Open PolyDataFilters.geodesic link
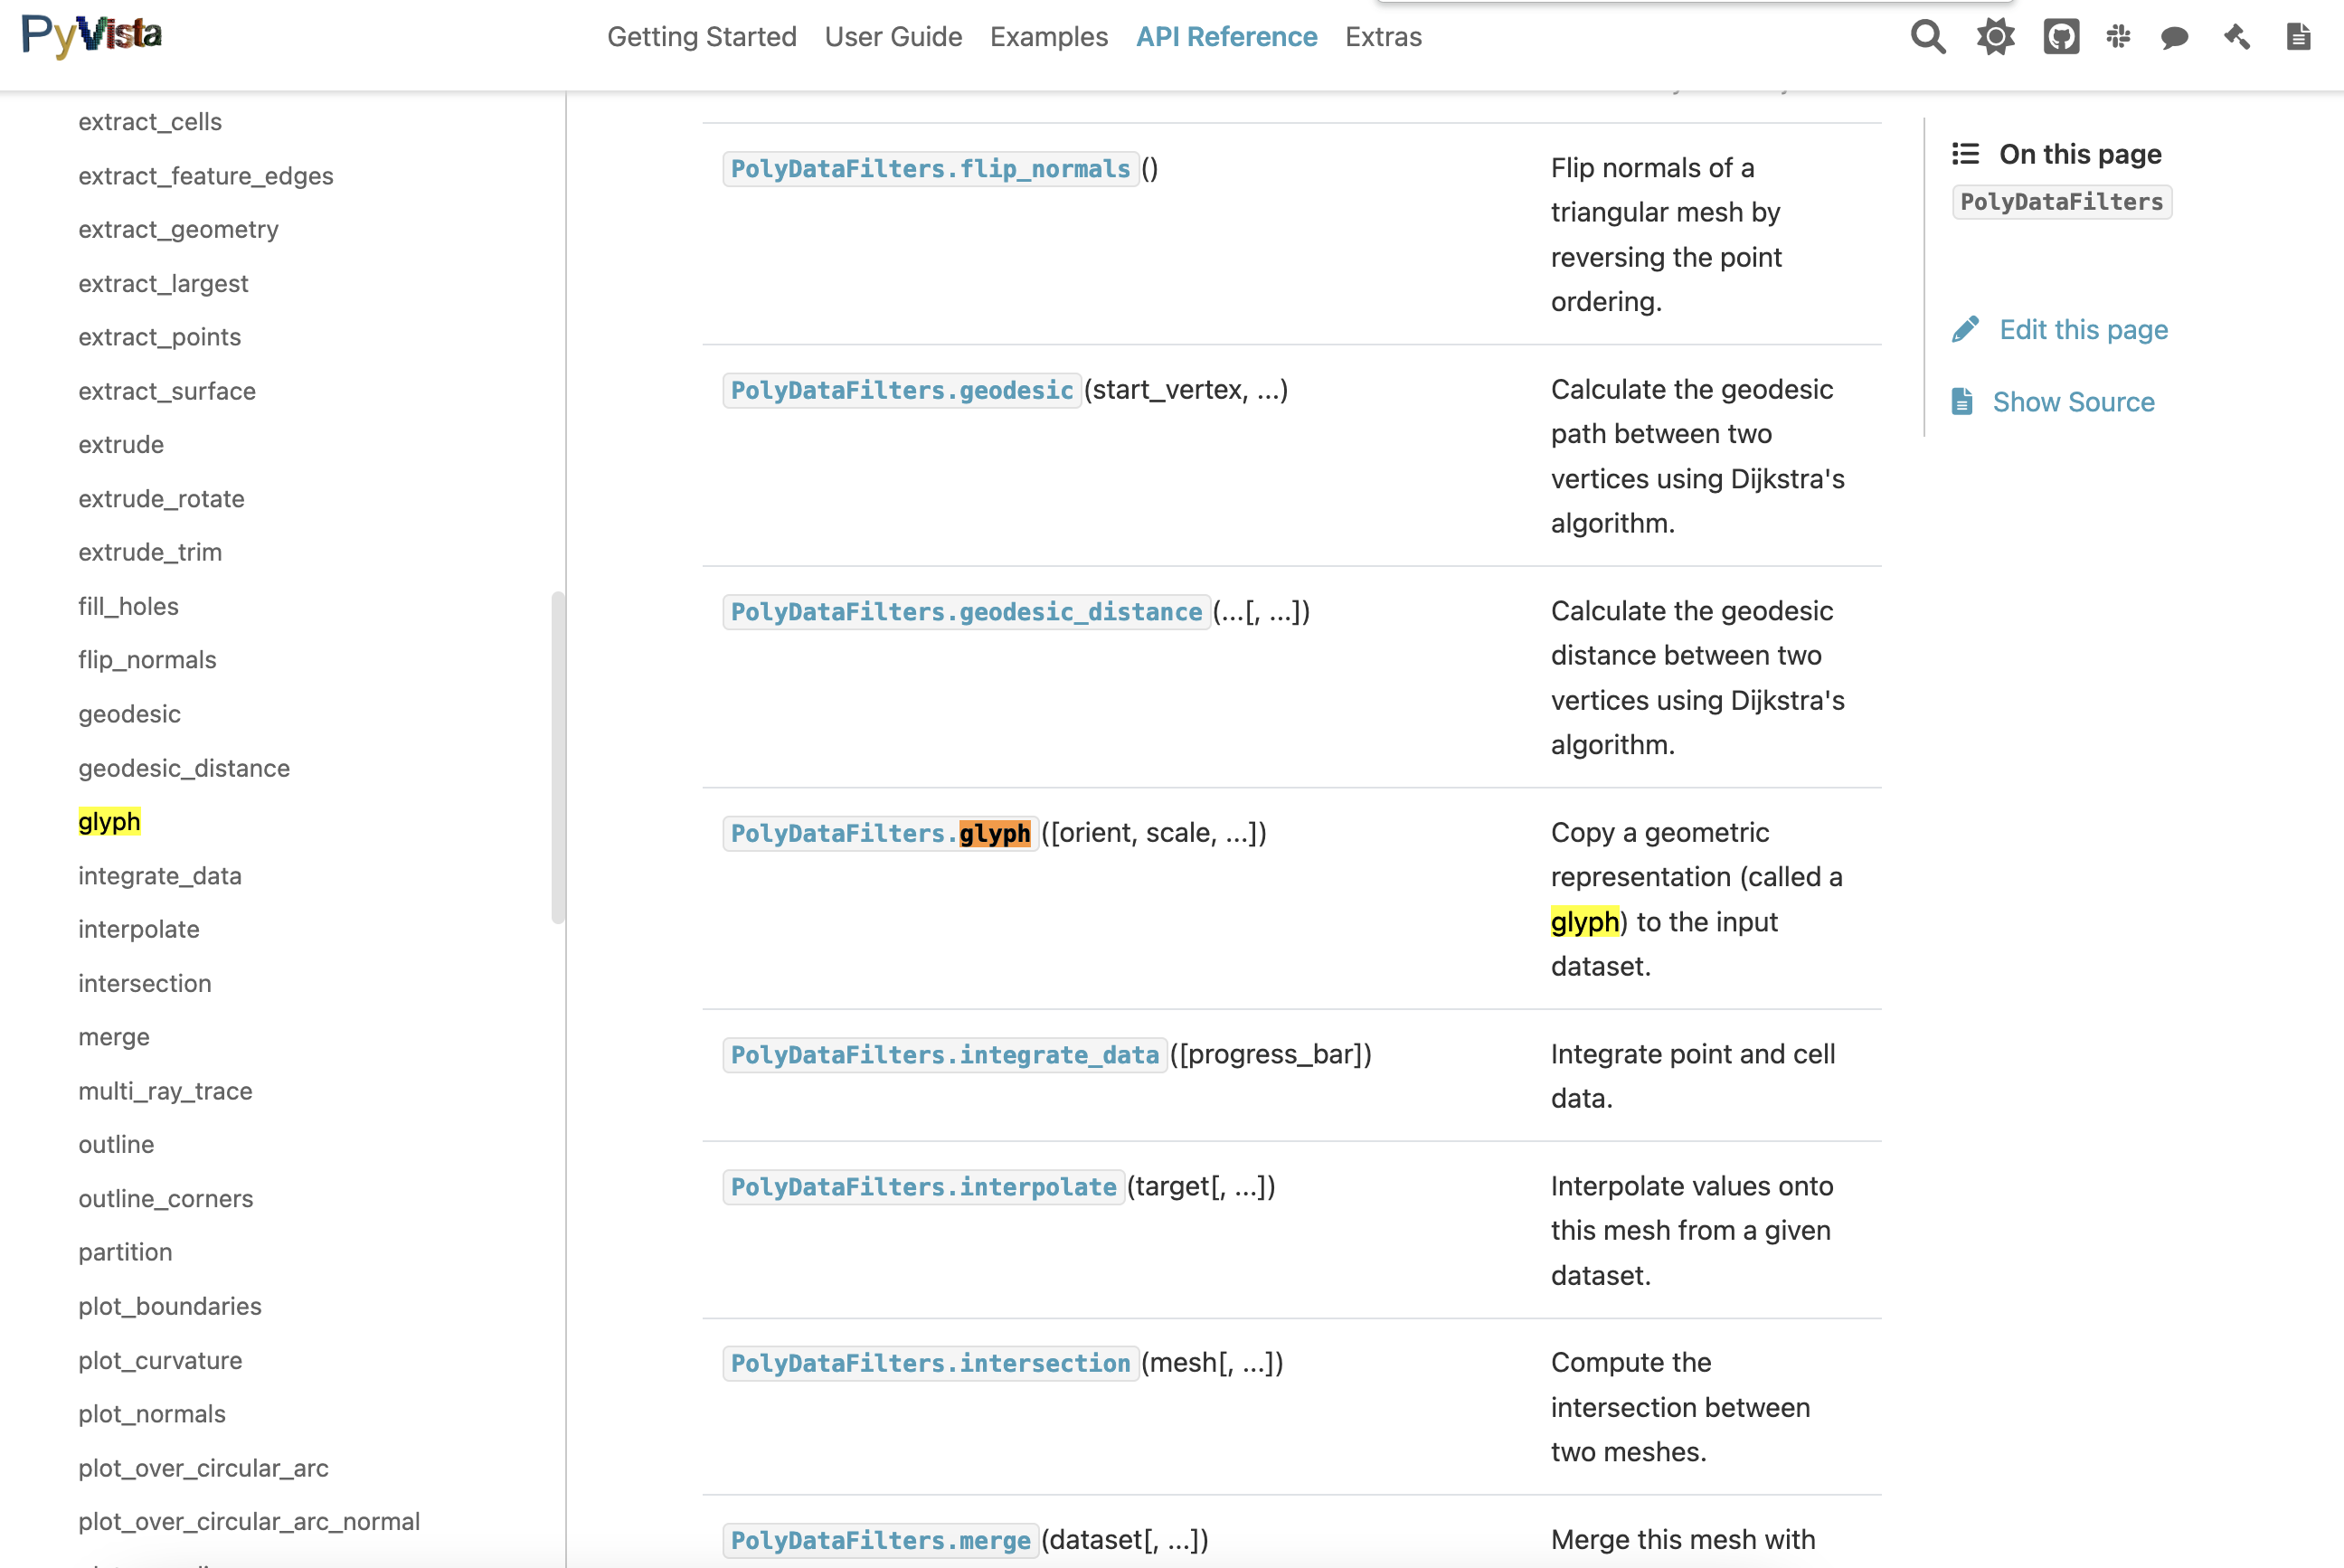Image resolution: width=2344 pixels, height=1568 pixels. [901, 391]
